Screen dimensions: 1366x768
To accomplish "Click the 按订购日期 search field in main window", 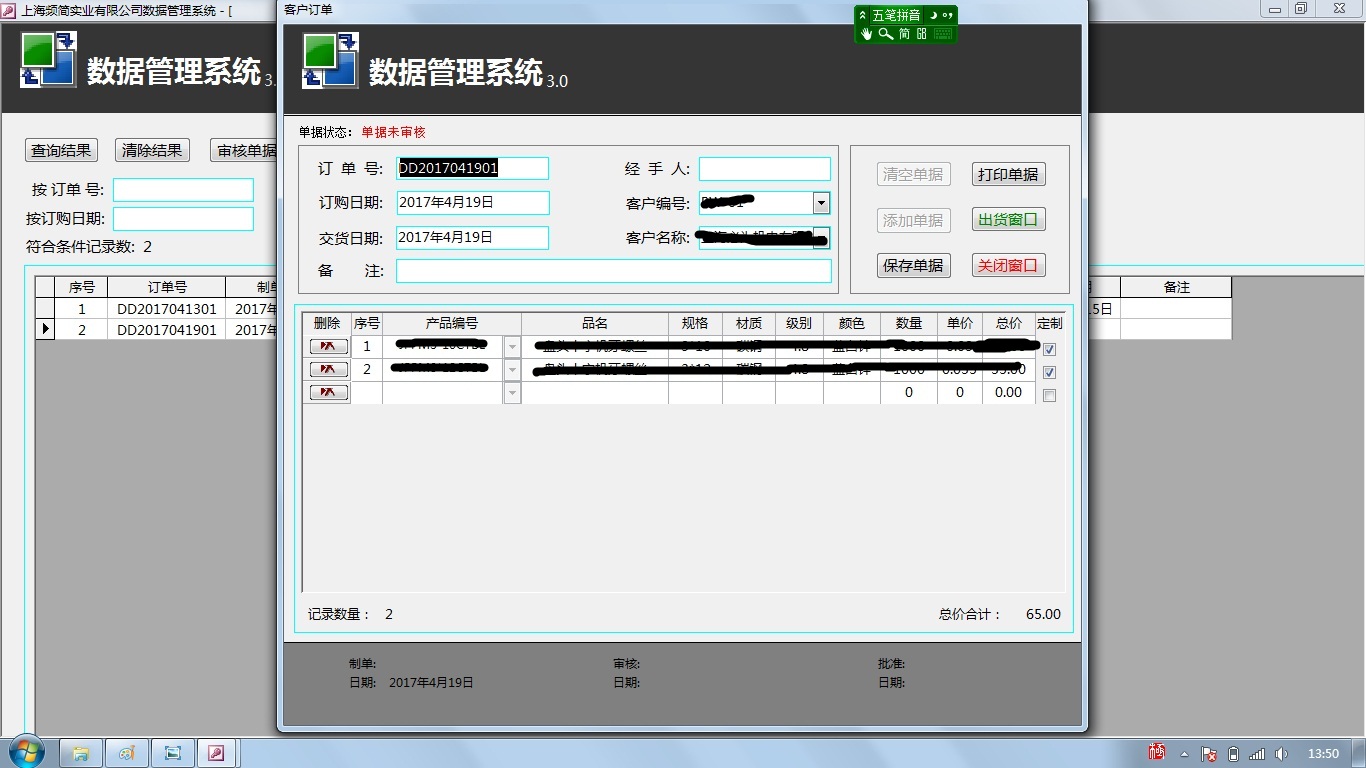I will pyautogui.click(x=183, y=219).
